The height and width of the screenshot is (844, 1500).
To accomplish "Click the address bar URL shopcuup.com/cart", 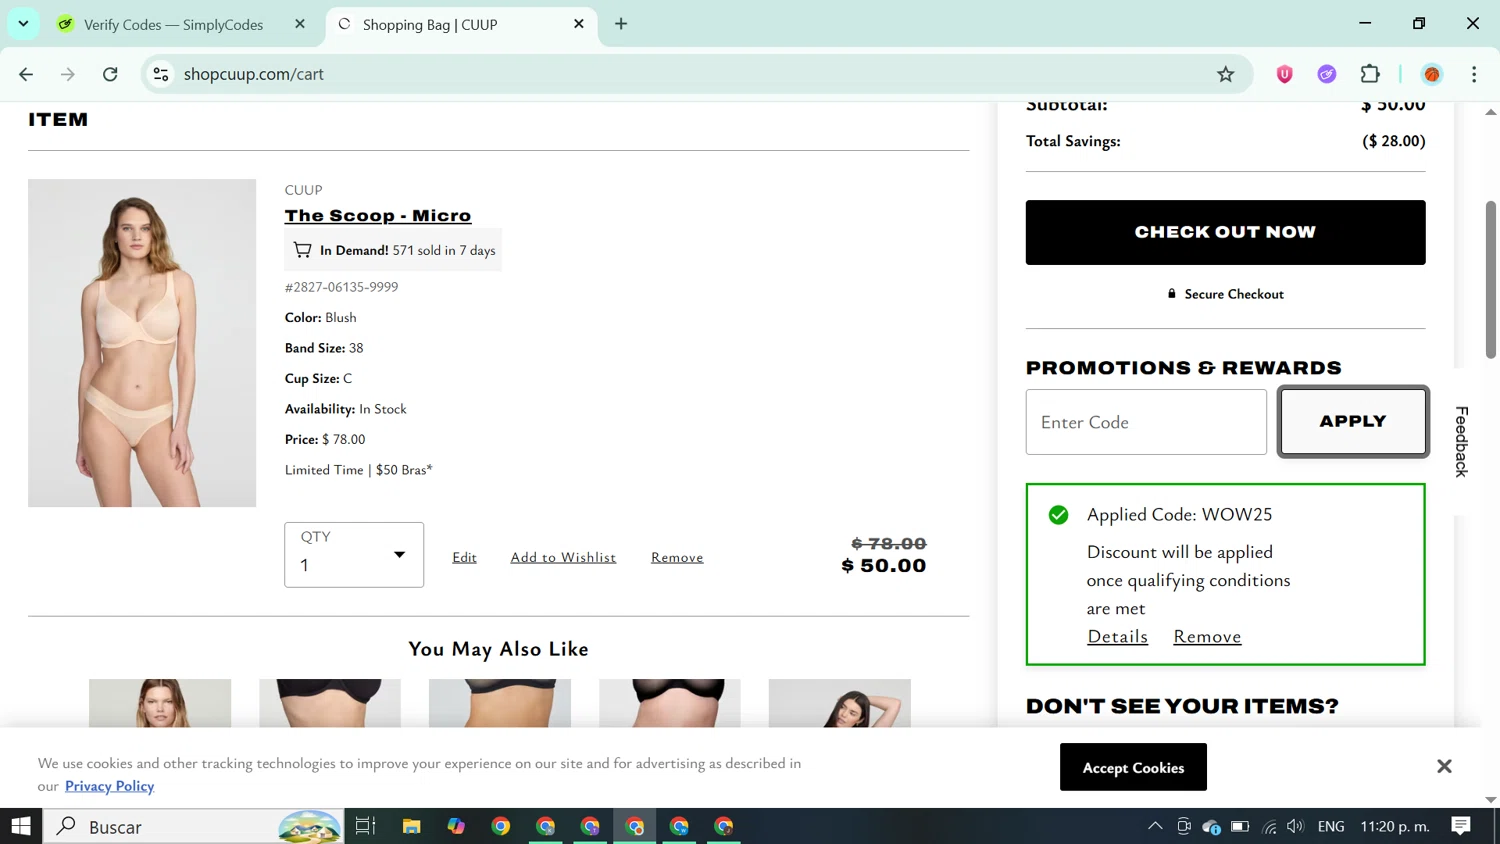I will (254, 74).
